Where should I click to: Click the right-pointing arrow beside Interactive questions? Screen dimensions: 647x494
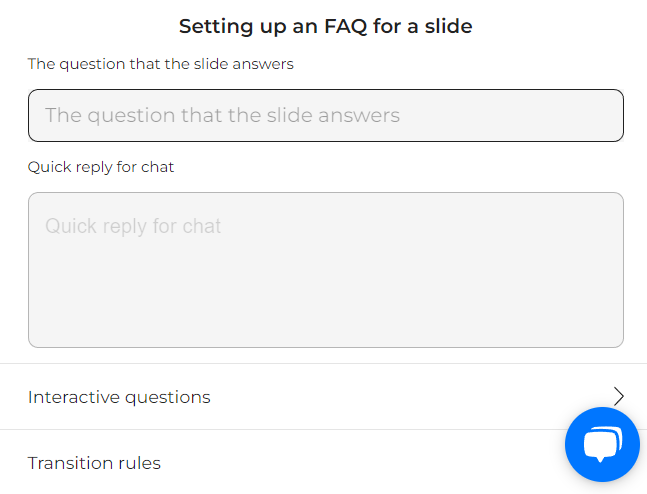tap(619, 396)
